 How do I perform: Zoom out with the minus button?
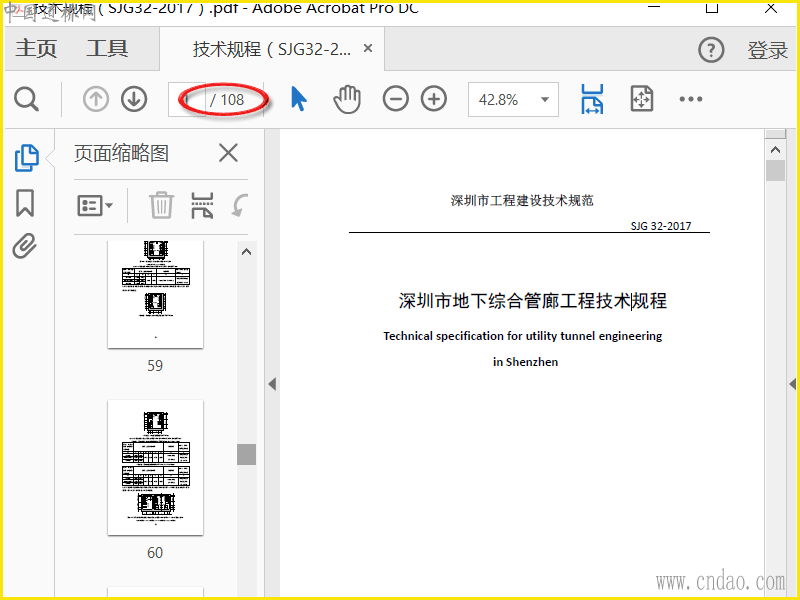point(395,99)
